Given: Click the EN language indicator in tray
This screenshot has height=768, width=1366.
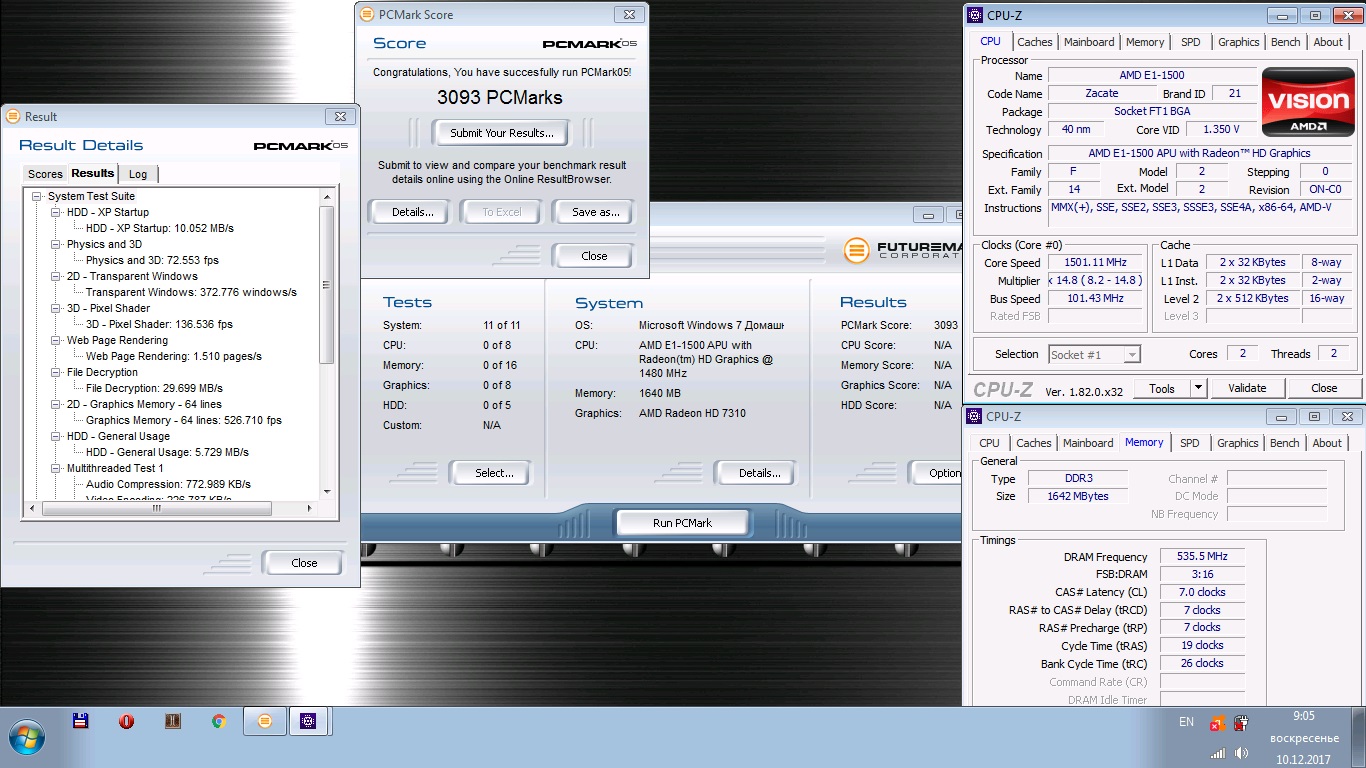Looking at the screenshot, I should click(x=1187, y=722).
